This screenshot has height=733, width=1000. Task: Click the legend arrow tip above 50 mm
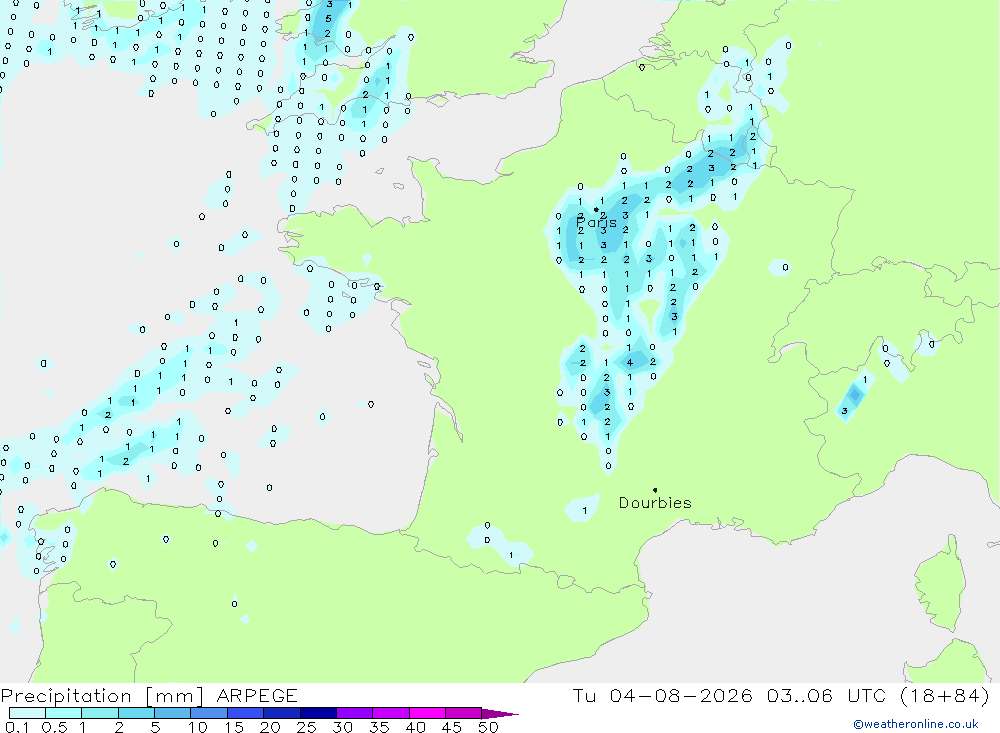pos(501,714)
